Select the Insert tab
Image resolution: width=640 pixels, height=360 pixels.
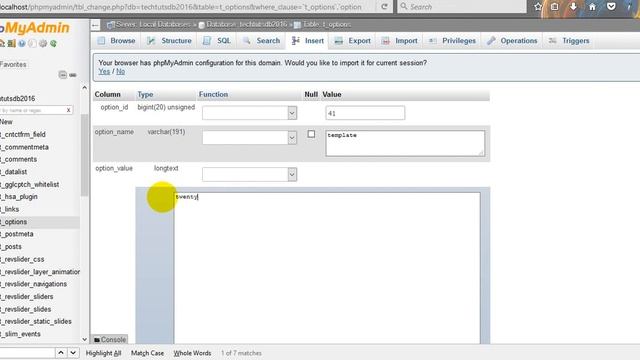308,41
